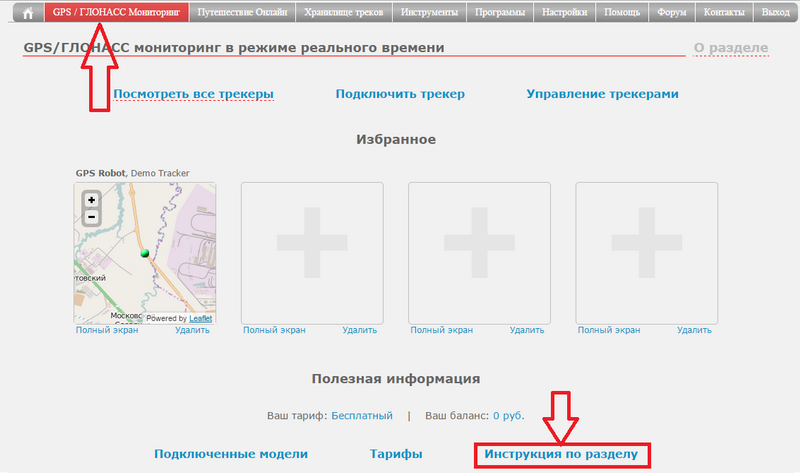Zoom in on the Demo Tracker map
Image resolution: width=800 pixels, height=473 pixels.
pyautogui.click(x=91, y=200)
